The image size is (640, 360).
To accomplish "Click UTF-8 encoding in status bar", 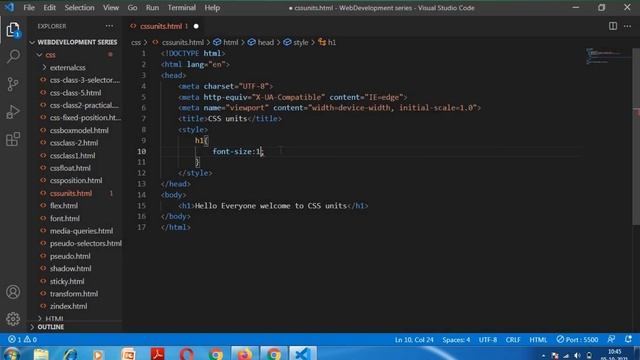I will [x=488, y=340].
